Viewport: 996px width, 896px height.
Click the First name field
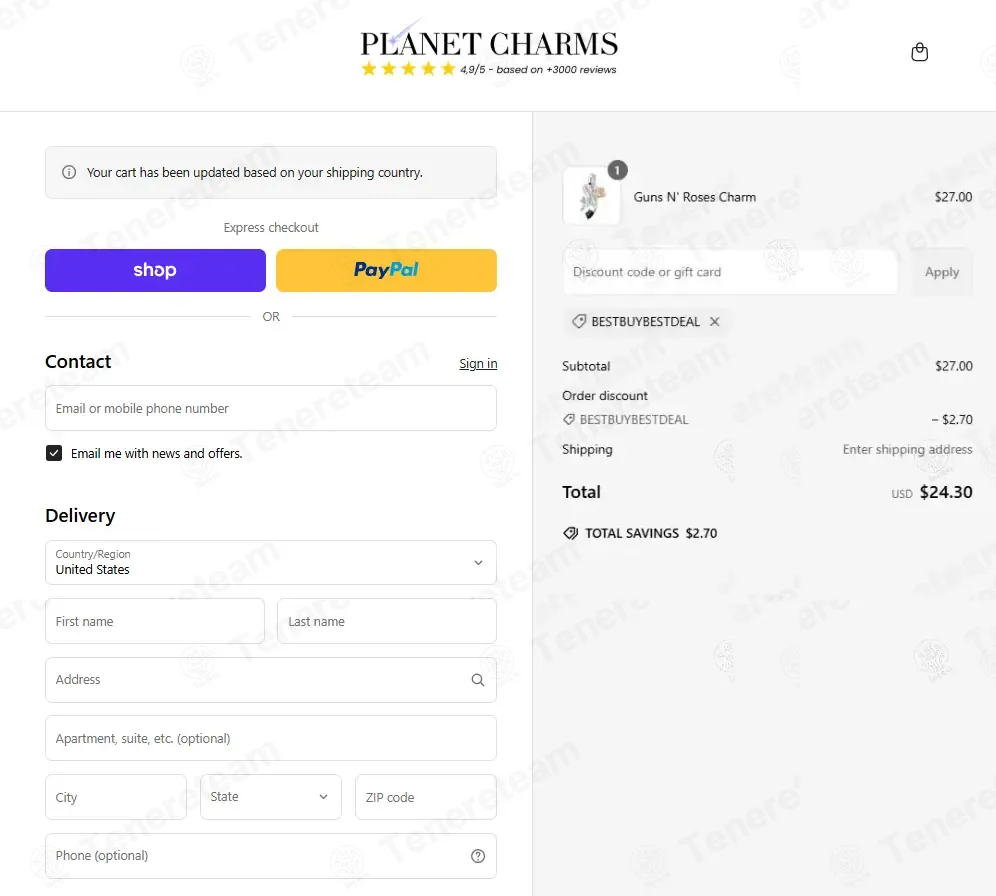pos(155,622)
